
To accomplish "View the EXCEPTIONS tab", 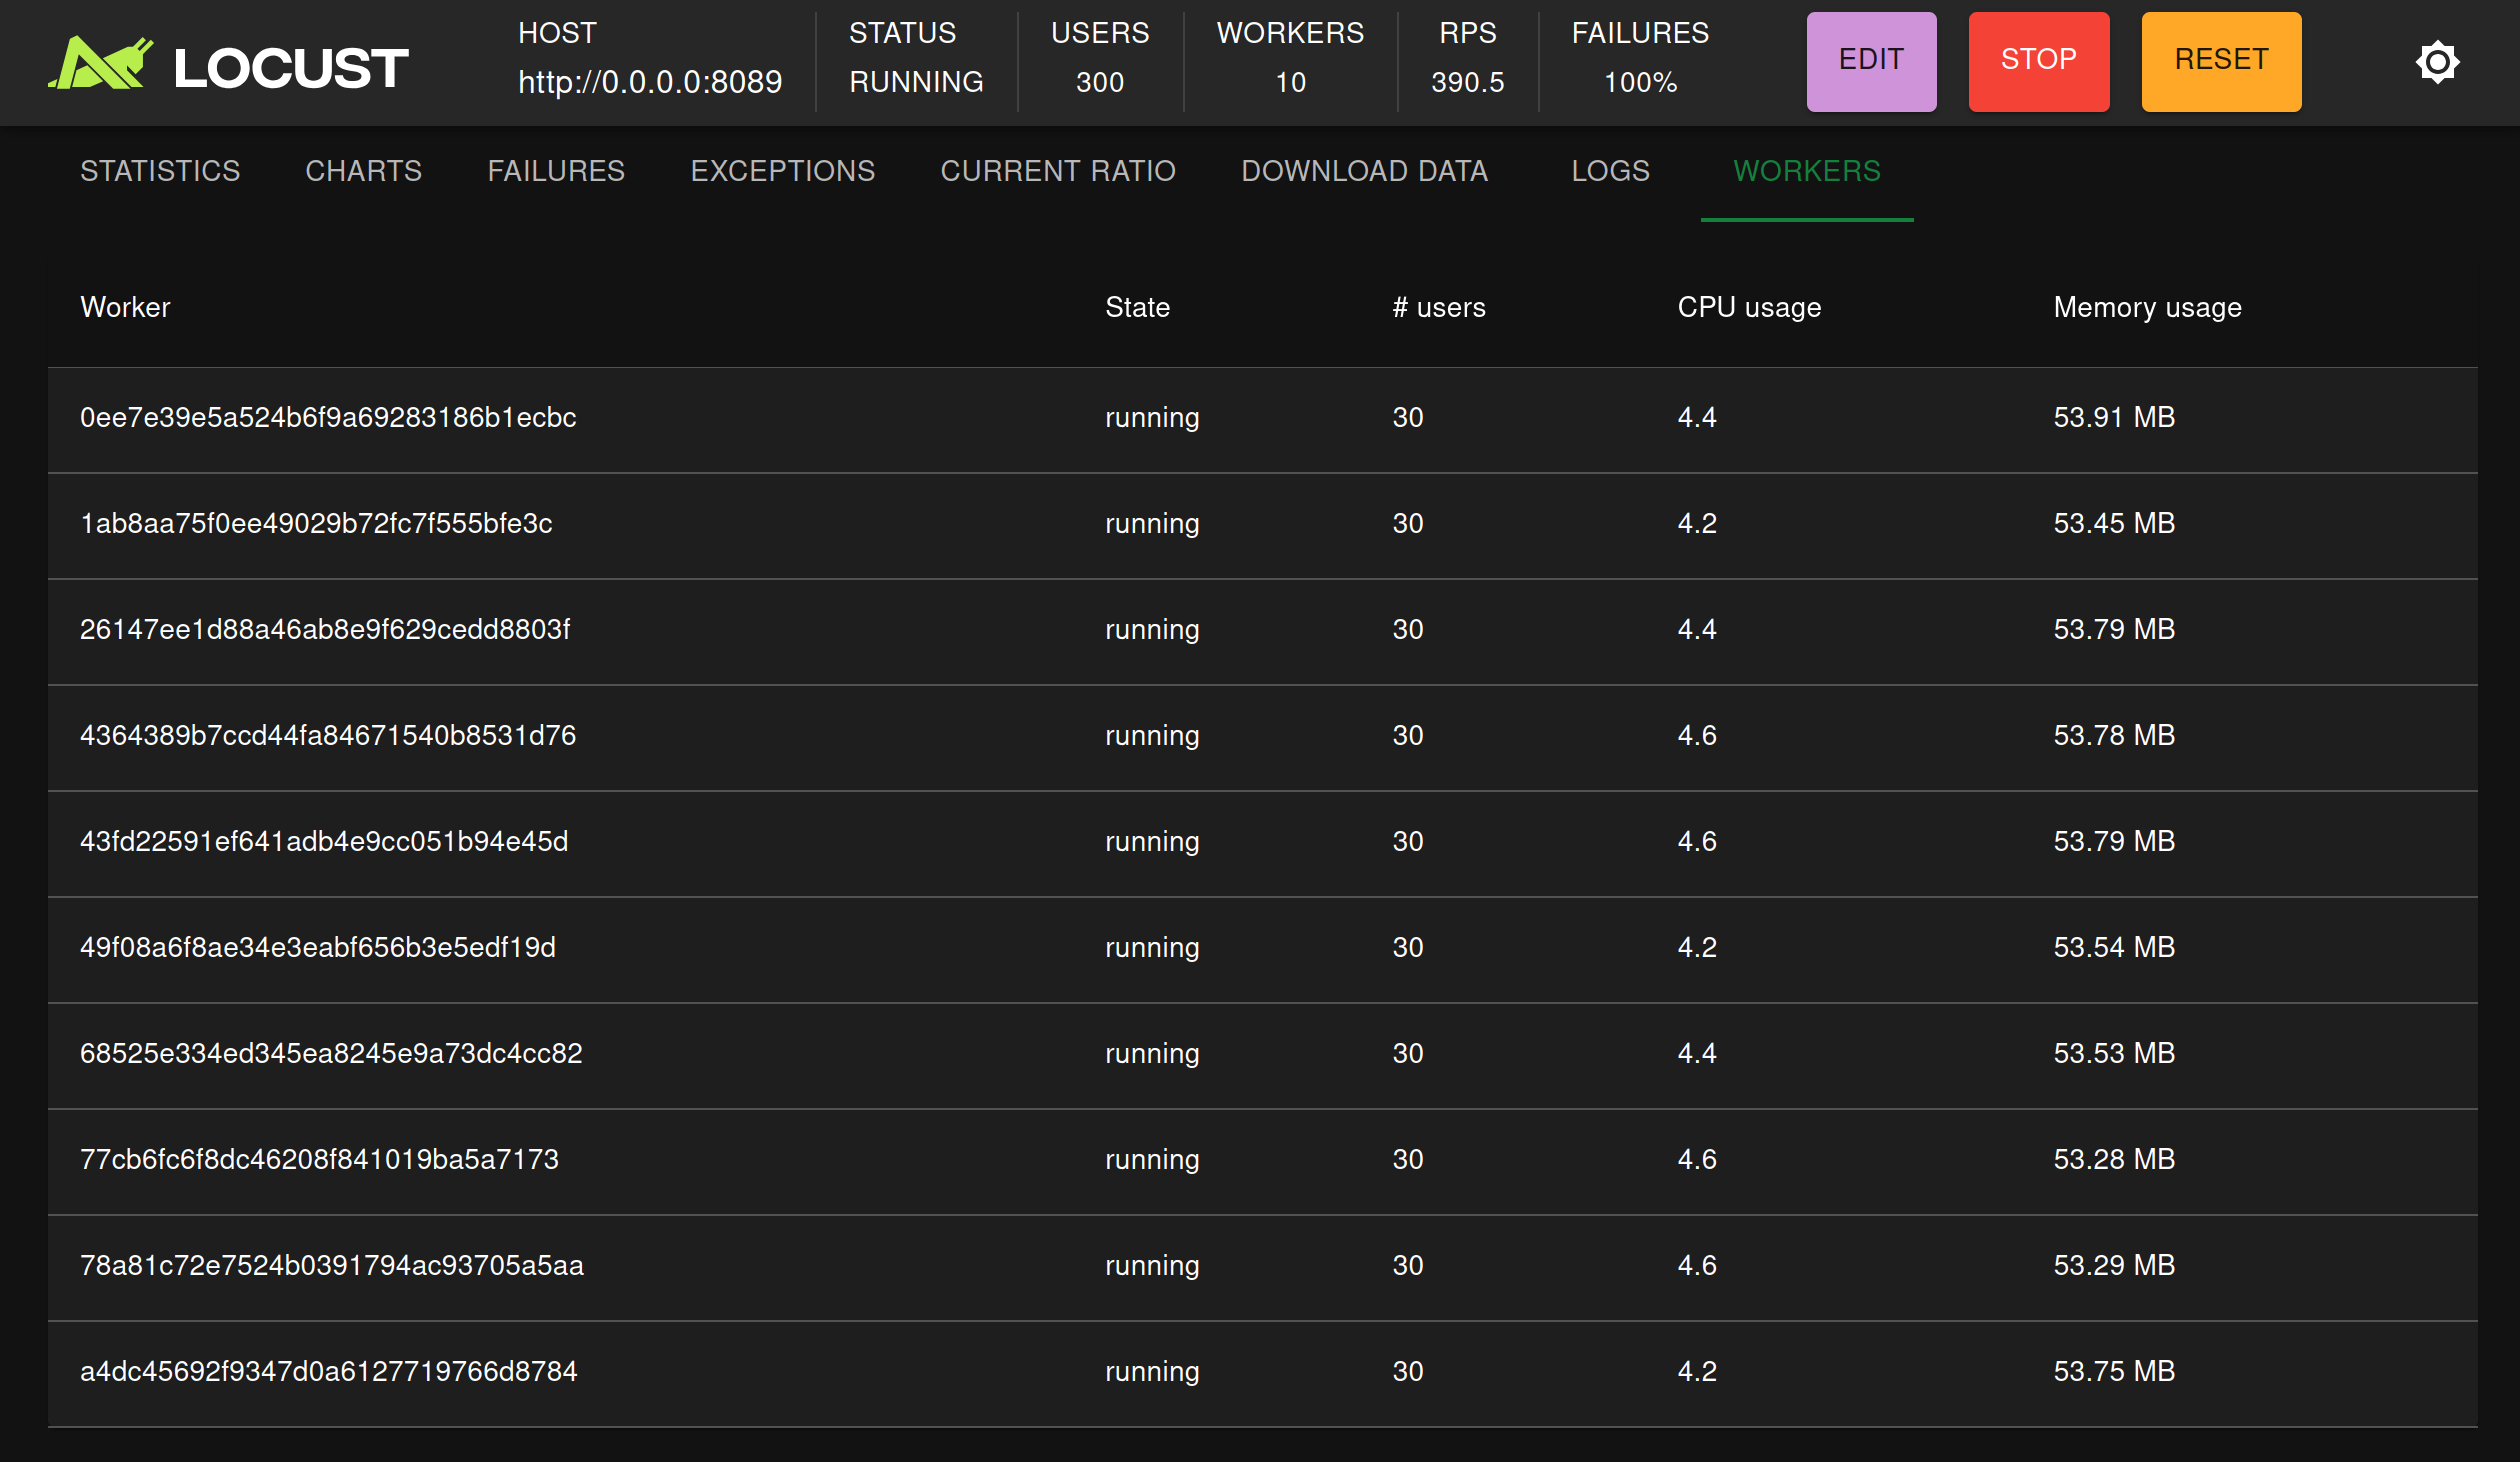I will coord(782,171).
